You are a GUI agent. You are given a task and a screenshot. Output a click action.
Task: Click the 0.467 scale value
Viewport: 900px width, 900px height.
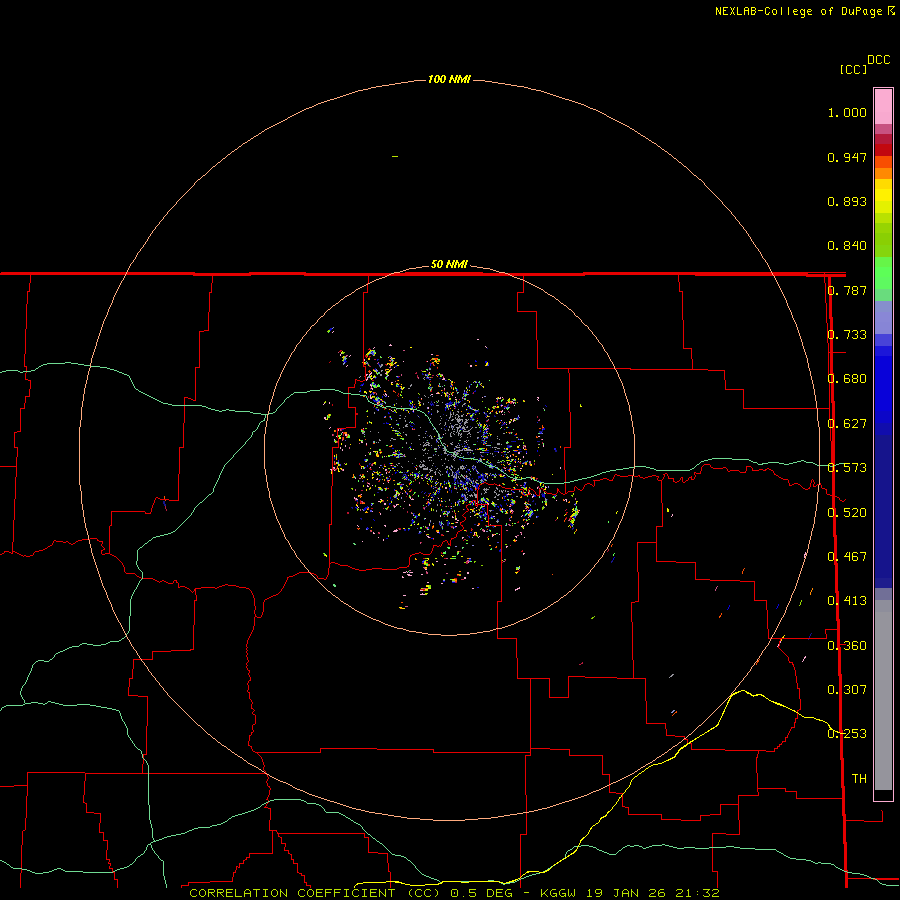point(847,557)
